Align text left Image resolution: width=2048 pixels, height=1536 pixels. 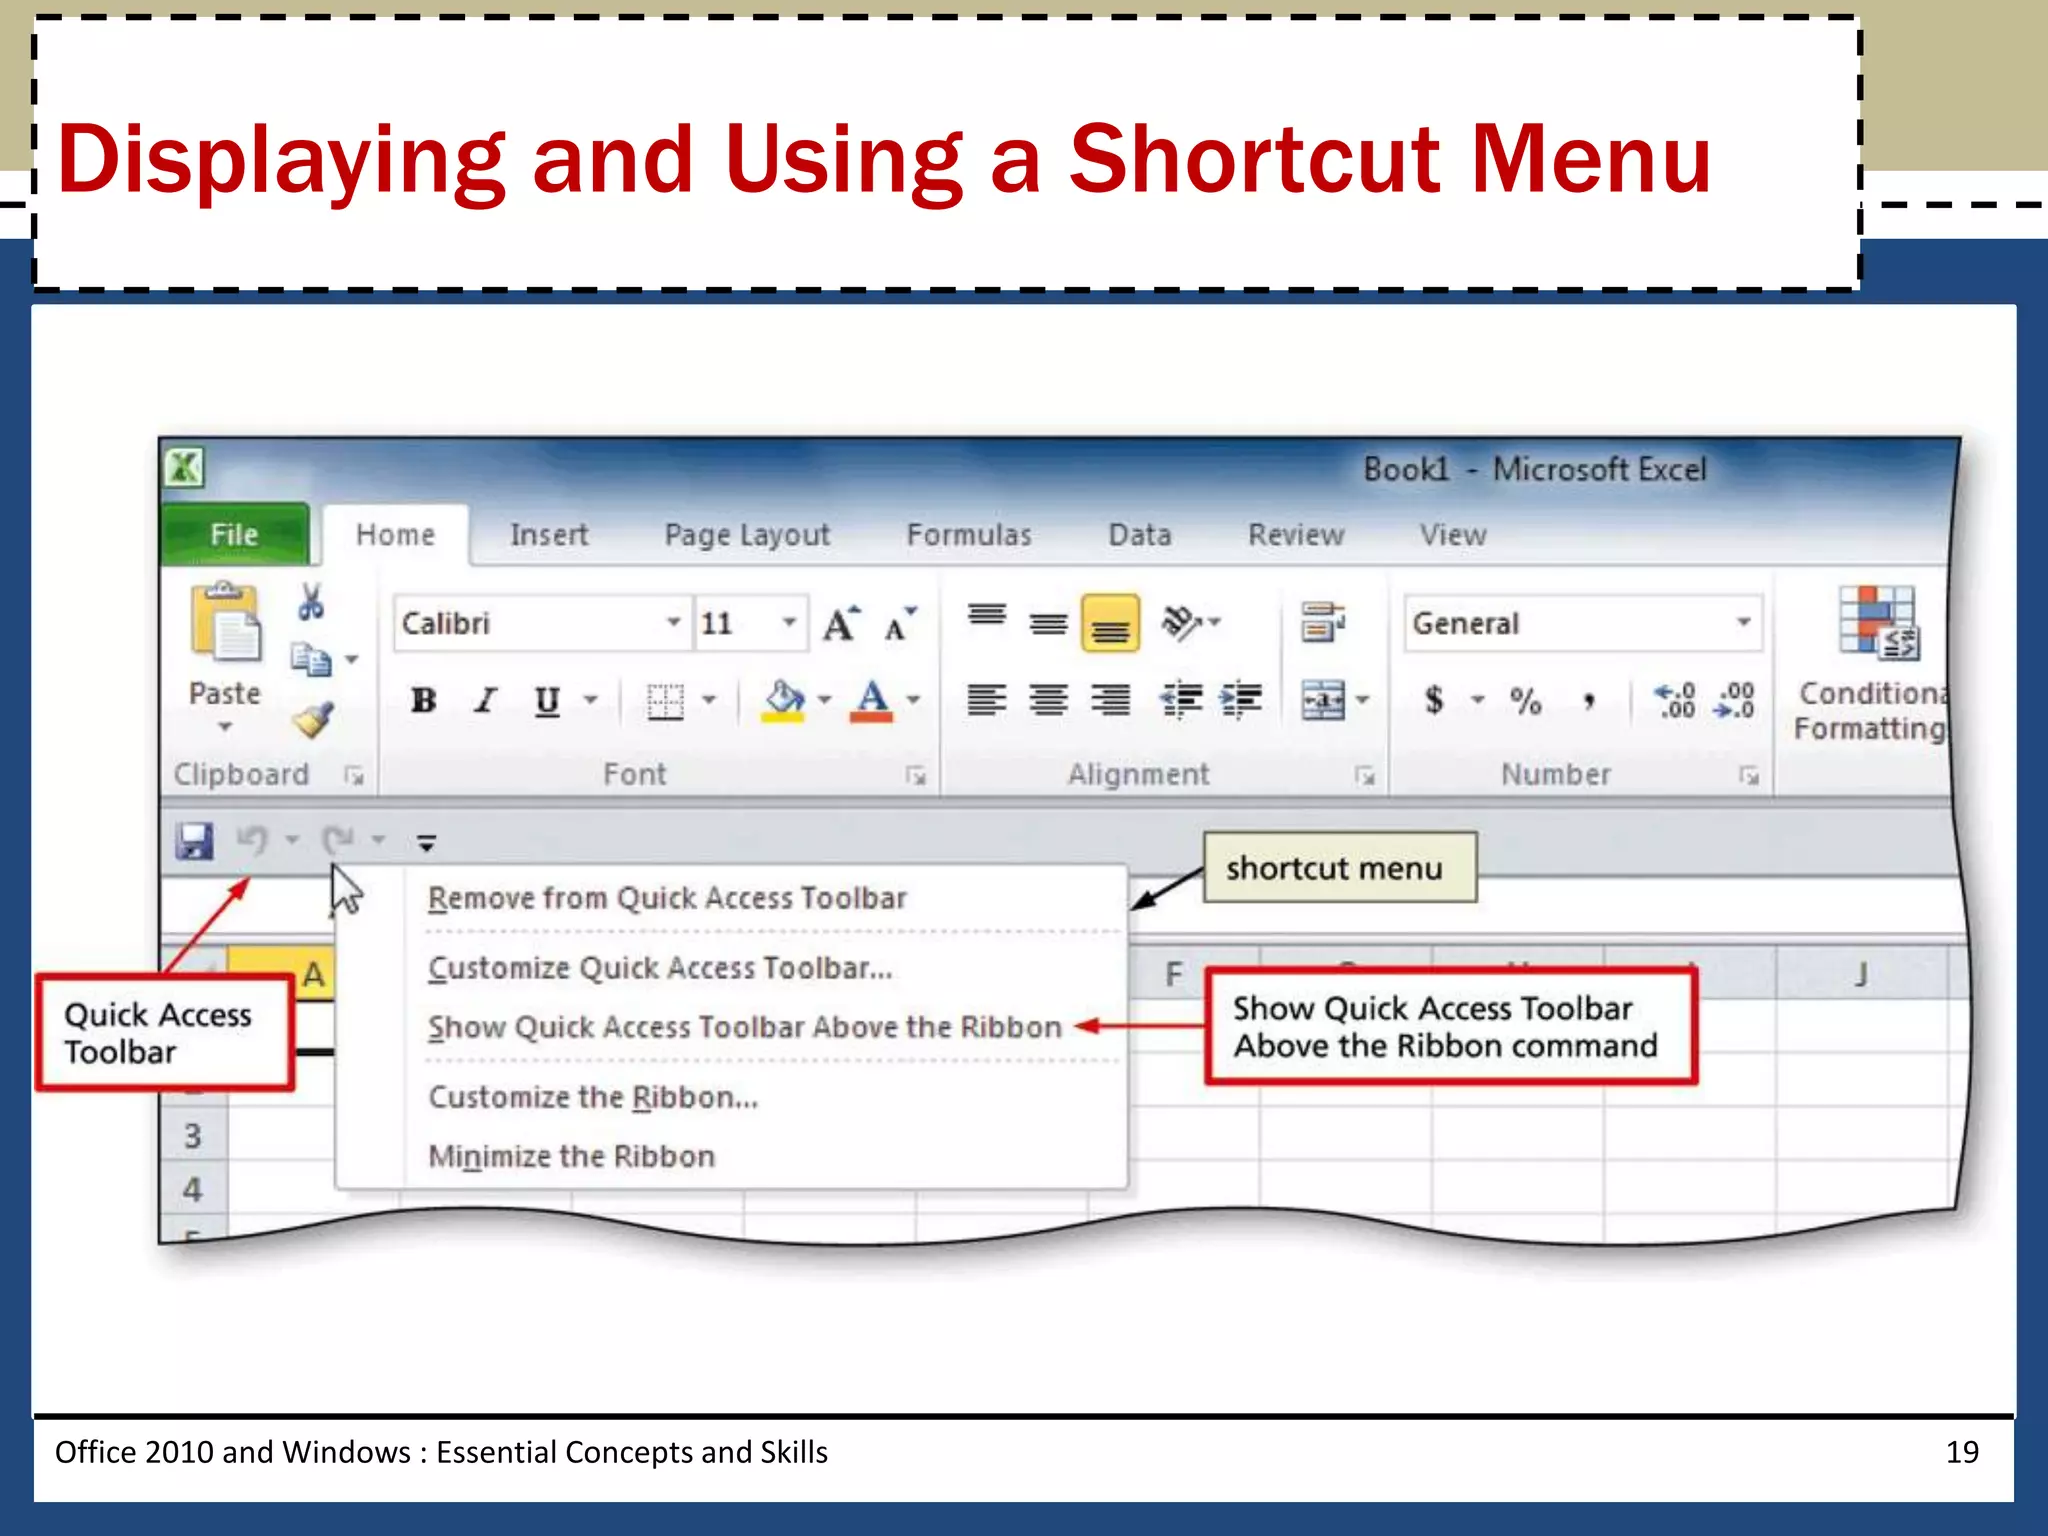987,700
